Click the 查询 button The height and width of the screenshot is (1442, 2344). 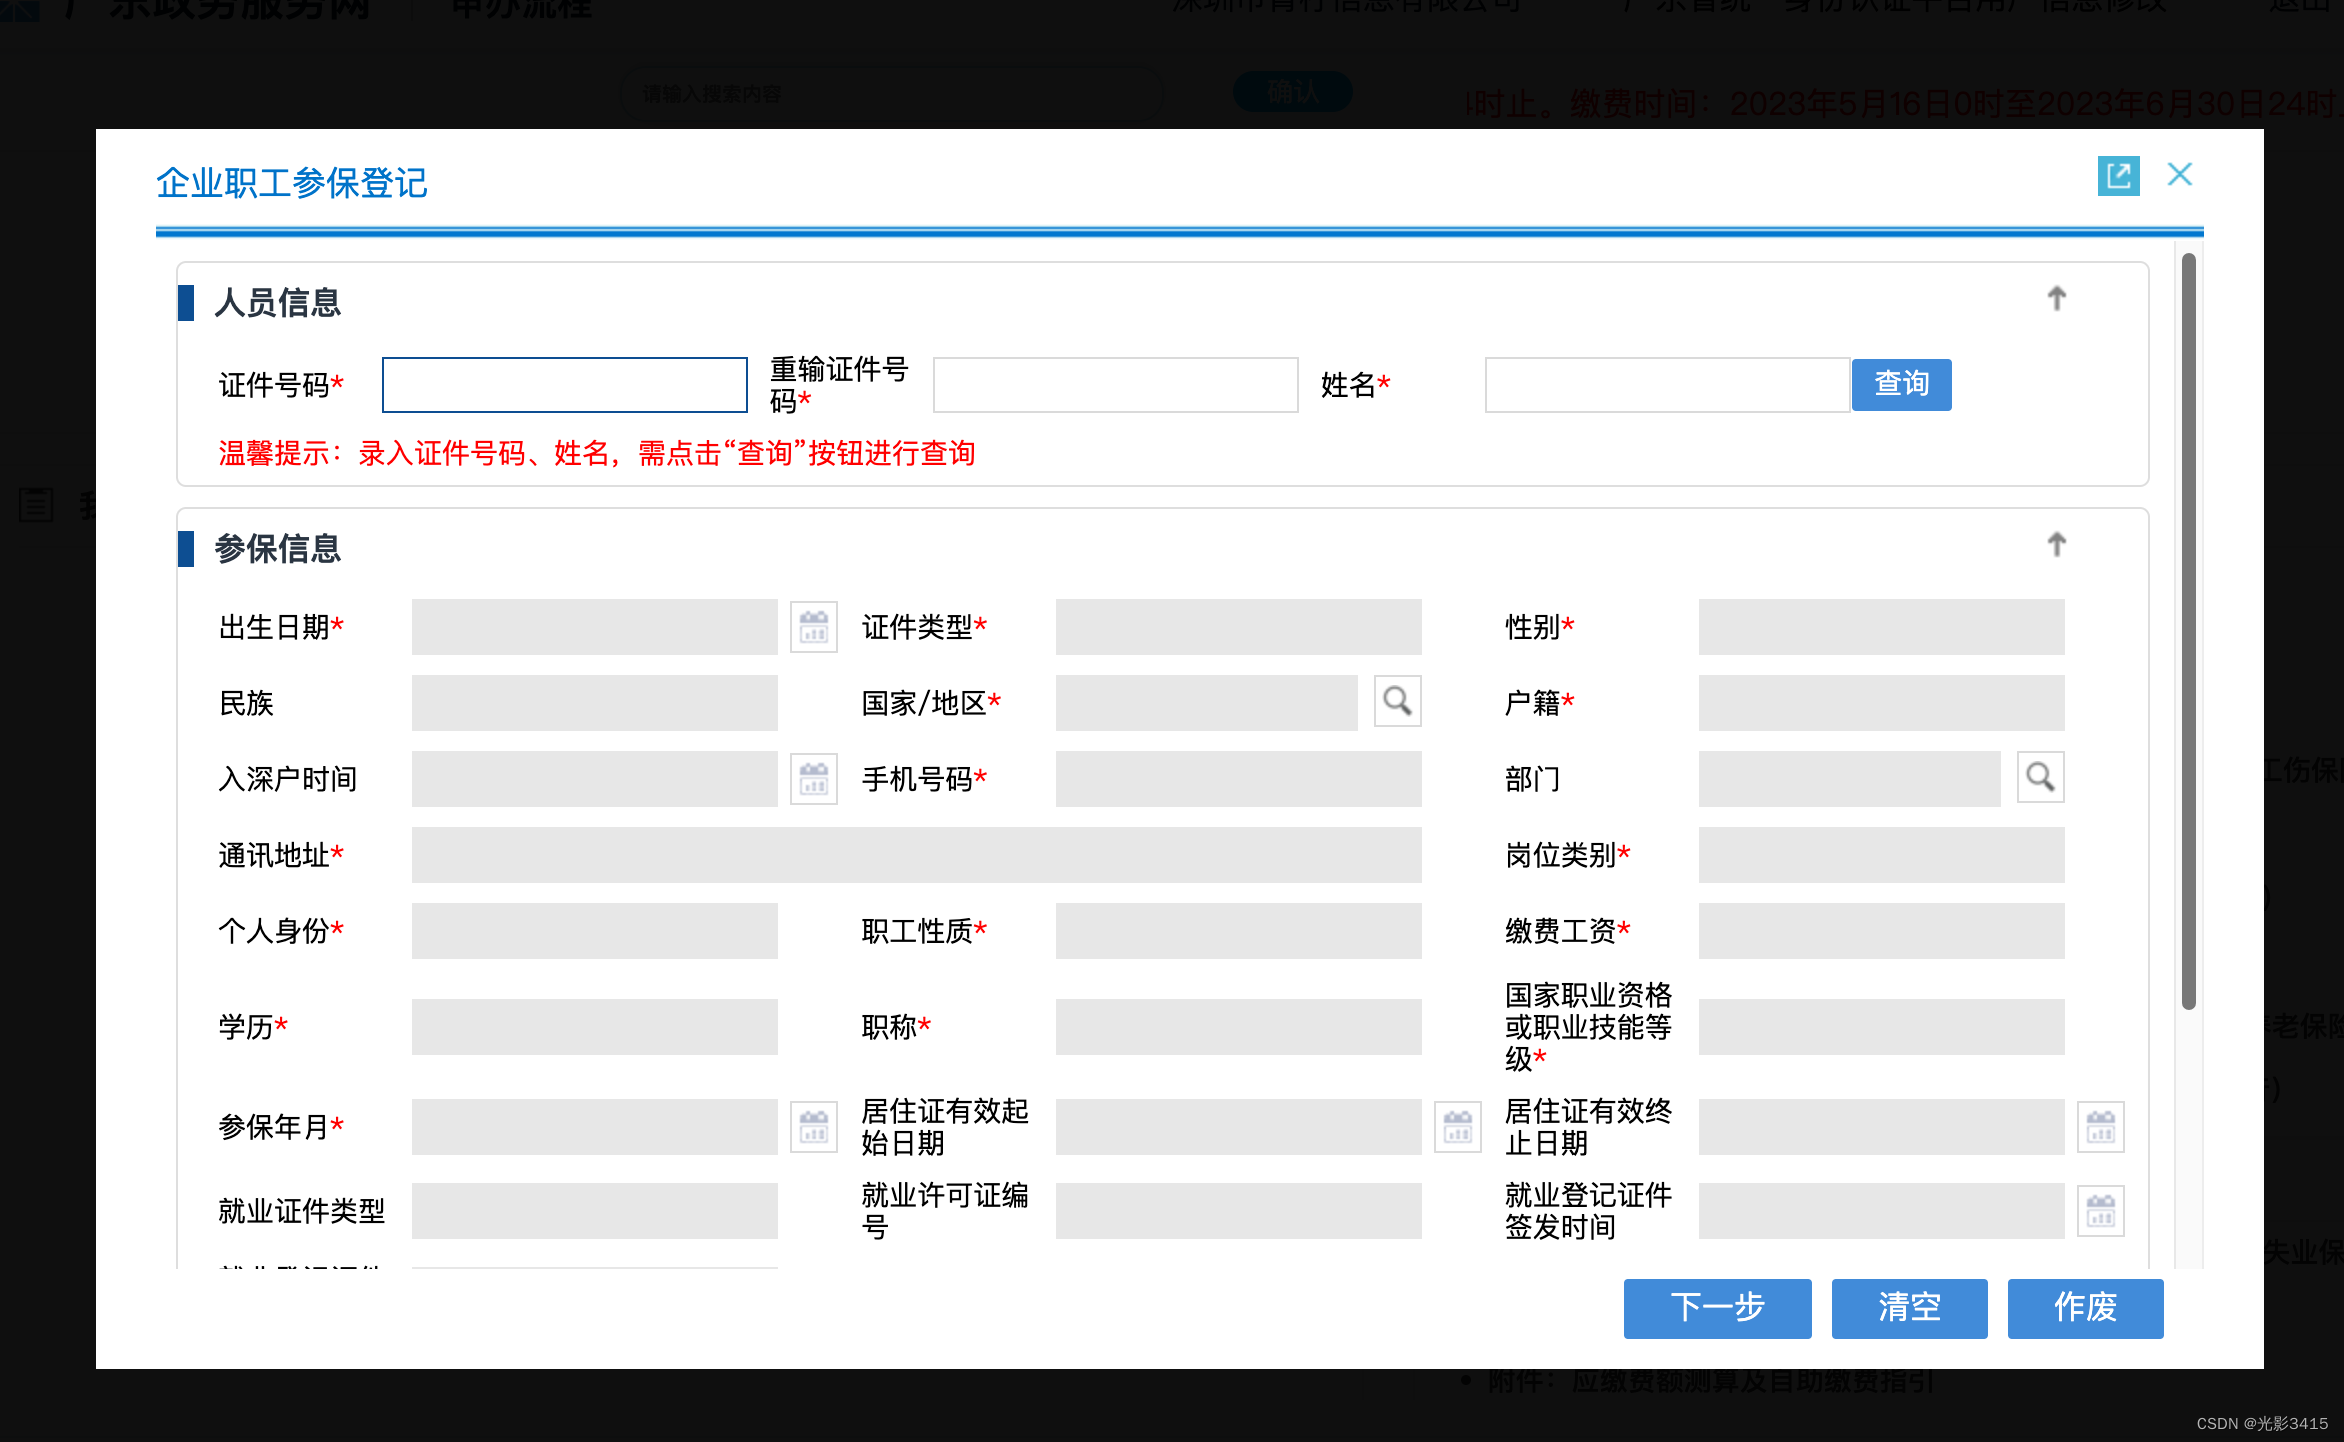pos(1901,384)
